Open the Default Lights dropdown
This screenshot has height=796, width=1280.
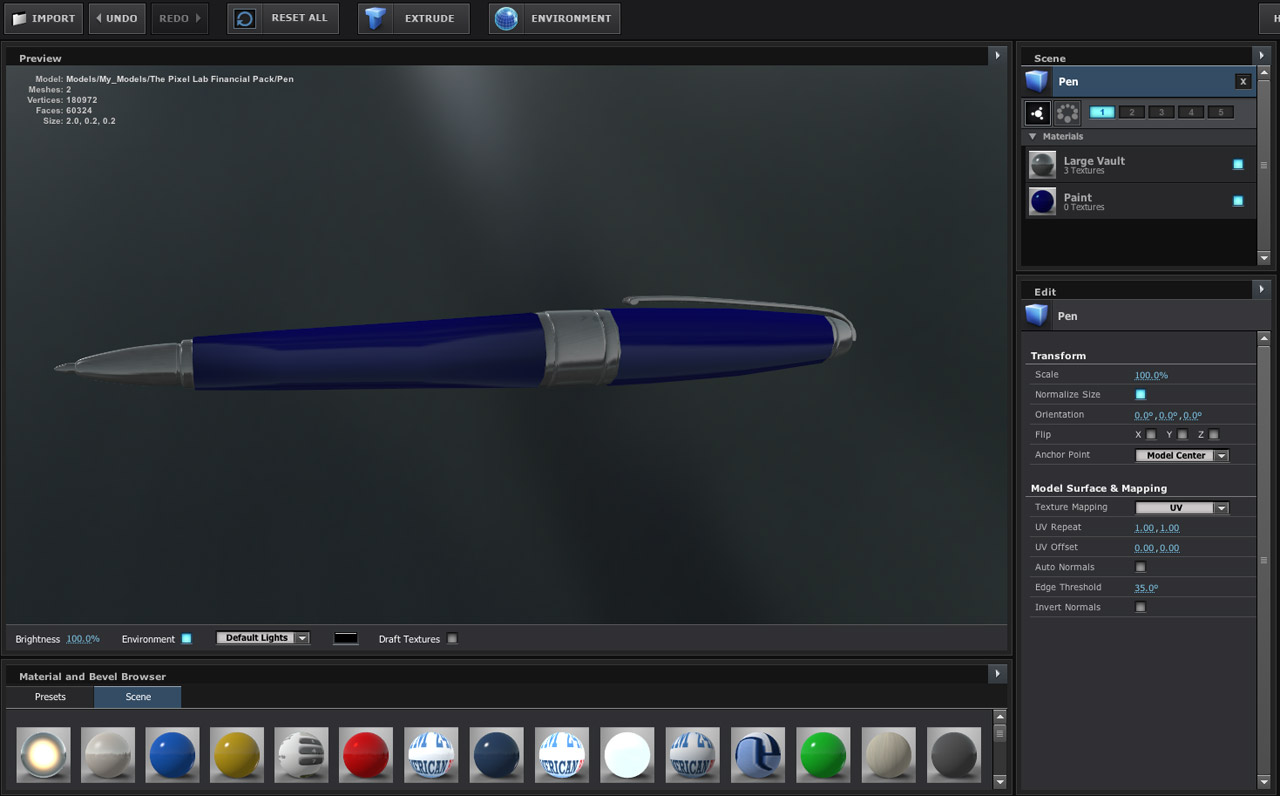263,638
